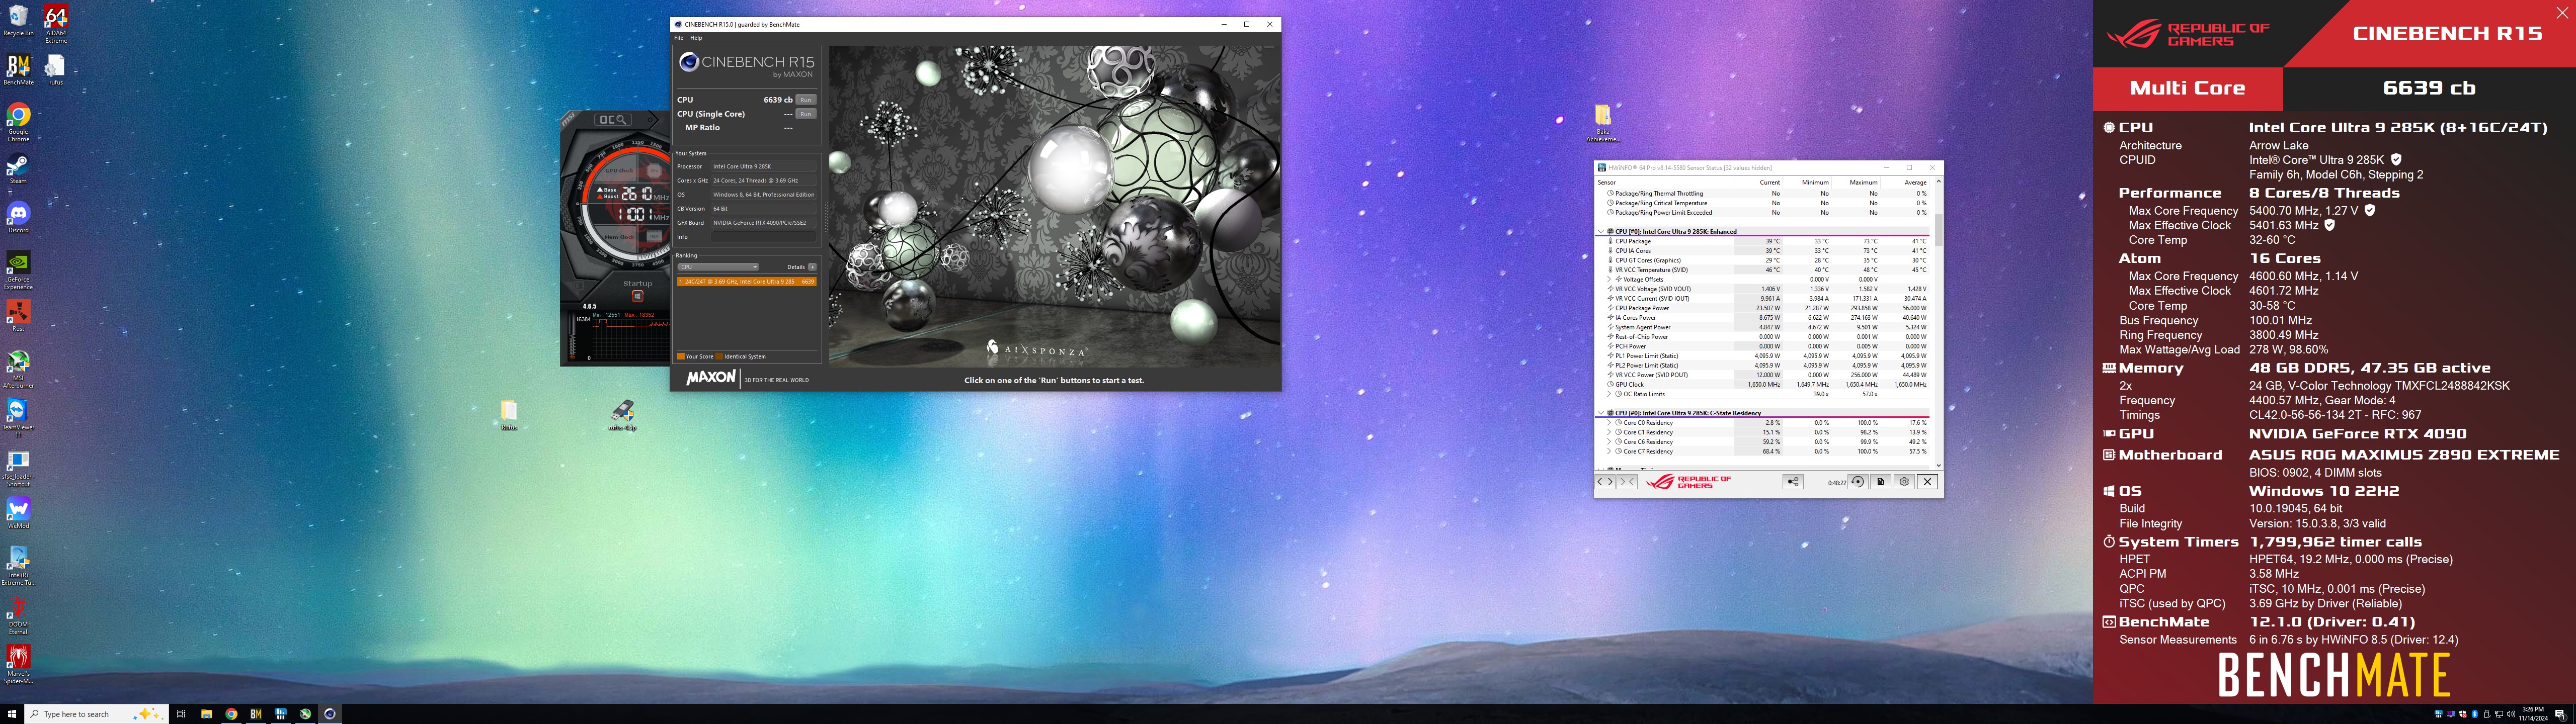Viewport: 2576px width, 724px height.
Task: Expand the Core C6 Residency row
Action: pyautogui.click(x=1609, y=442)
